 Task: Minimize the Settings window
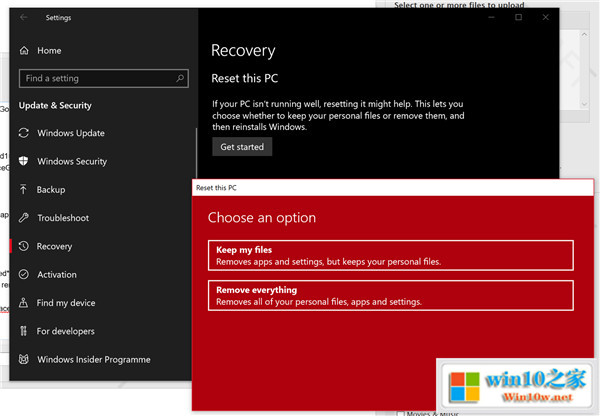tap(491, 17)
